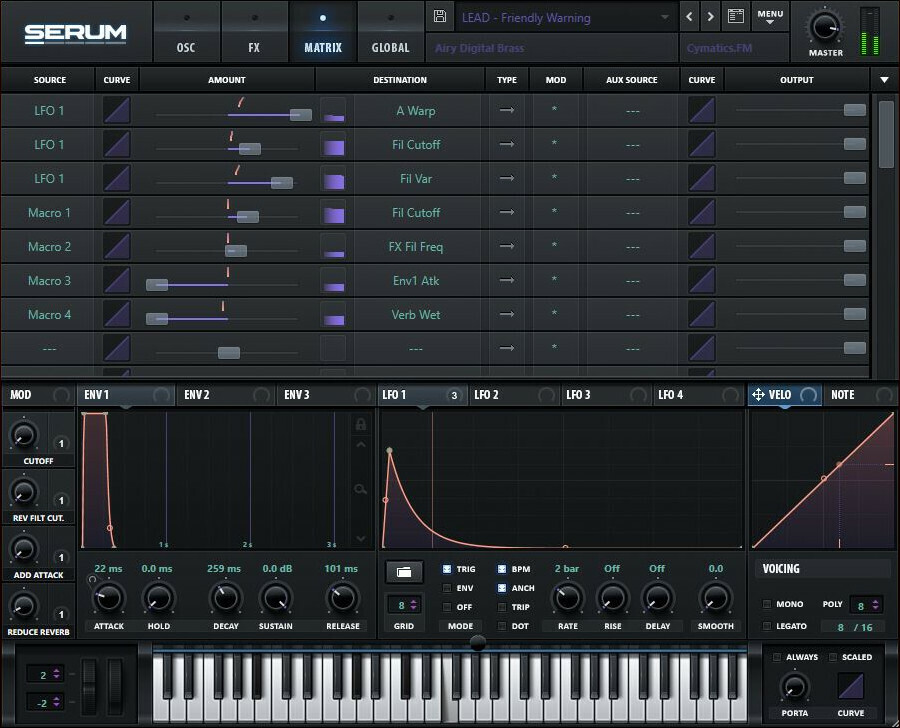The image size is (900, 728).
Task: Enable MONO voicing checkbox
Action: [767, 604]
